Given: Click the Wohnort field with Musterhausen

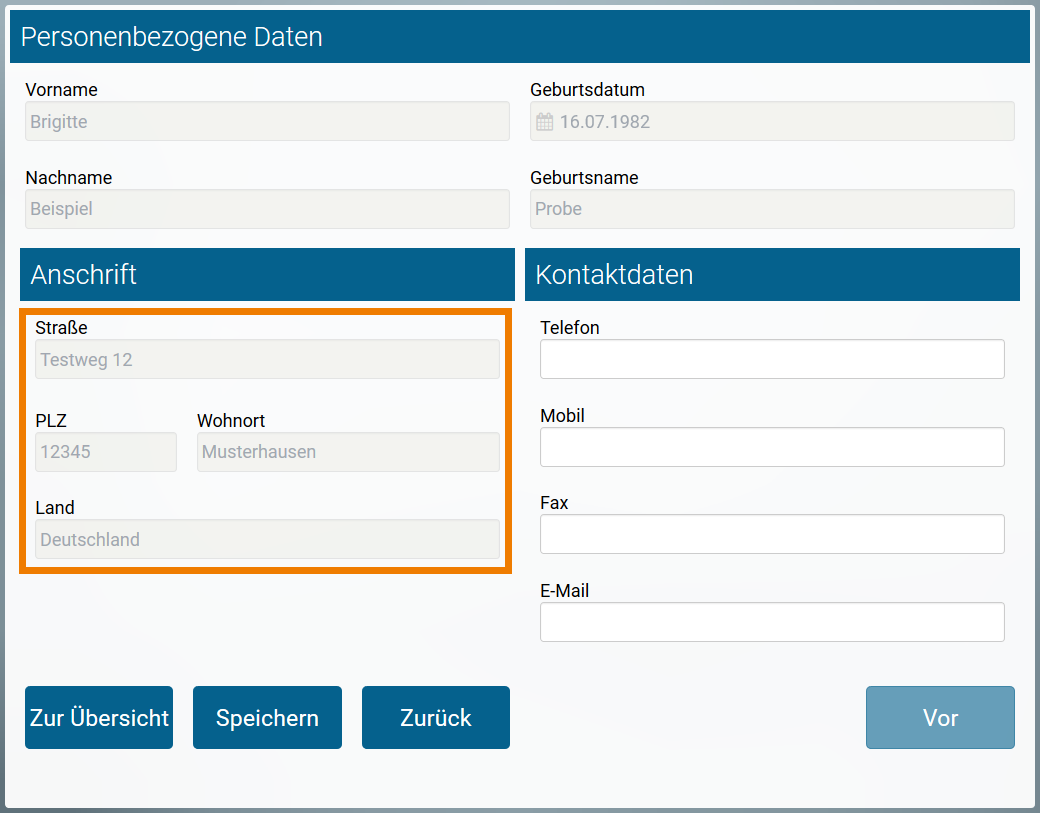Looking at the screenshot, I should point(348,452).
